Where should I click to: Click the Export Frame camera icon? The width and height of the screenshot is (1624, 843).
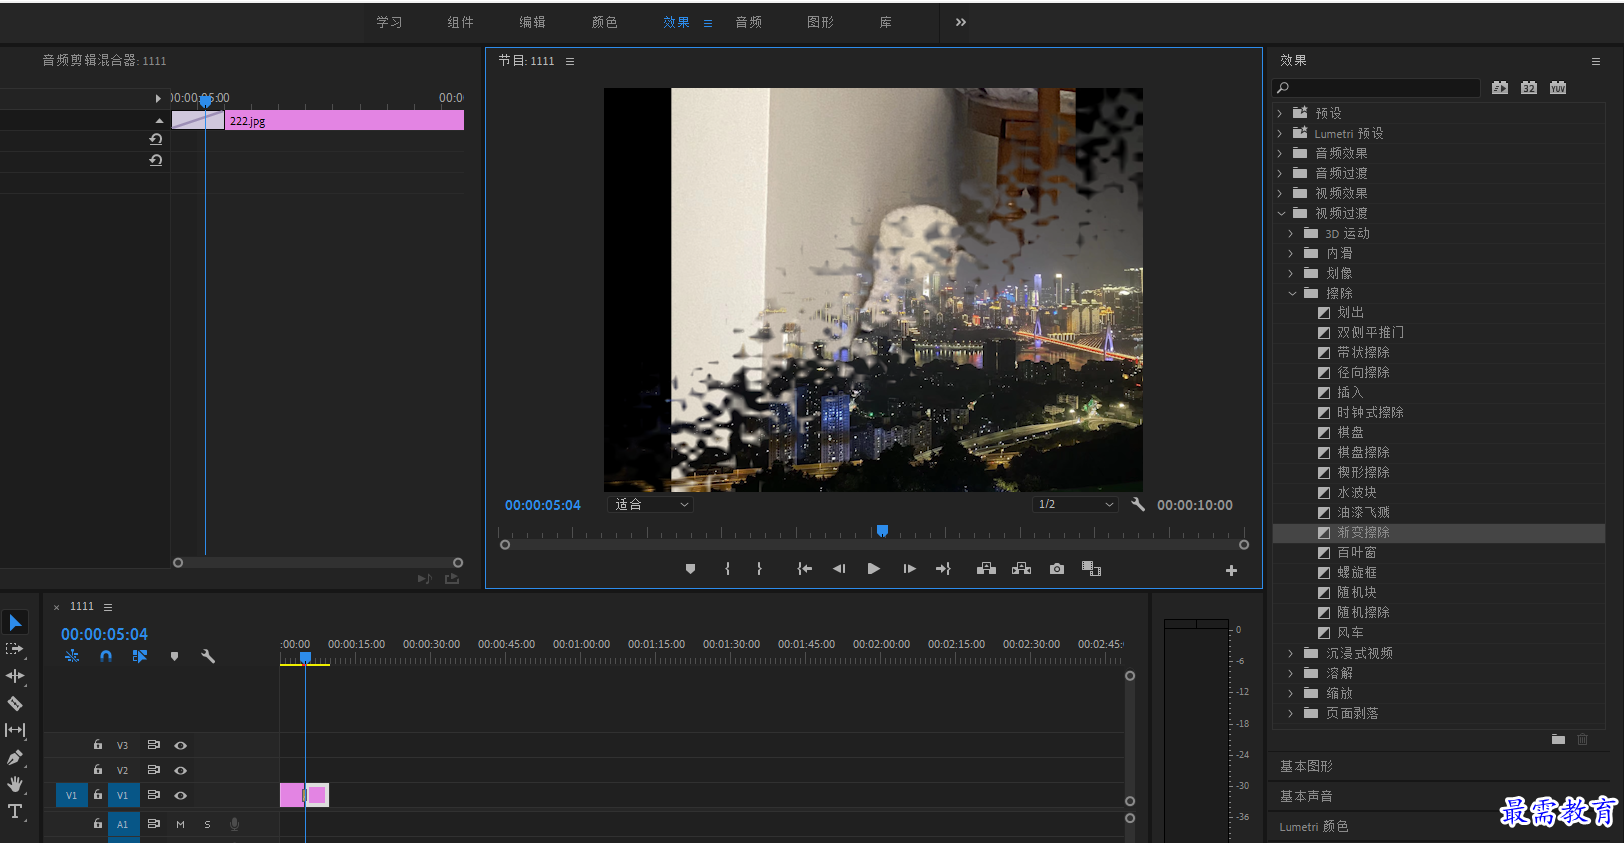(1057, 569)
